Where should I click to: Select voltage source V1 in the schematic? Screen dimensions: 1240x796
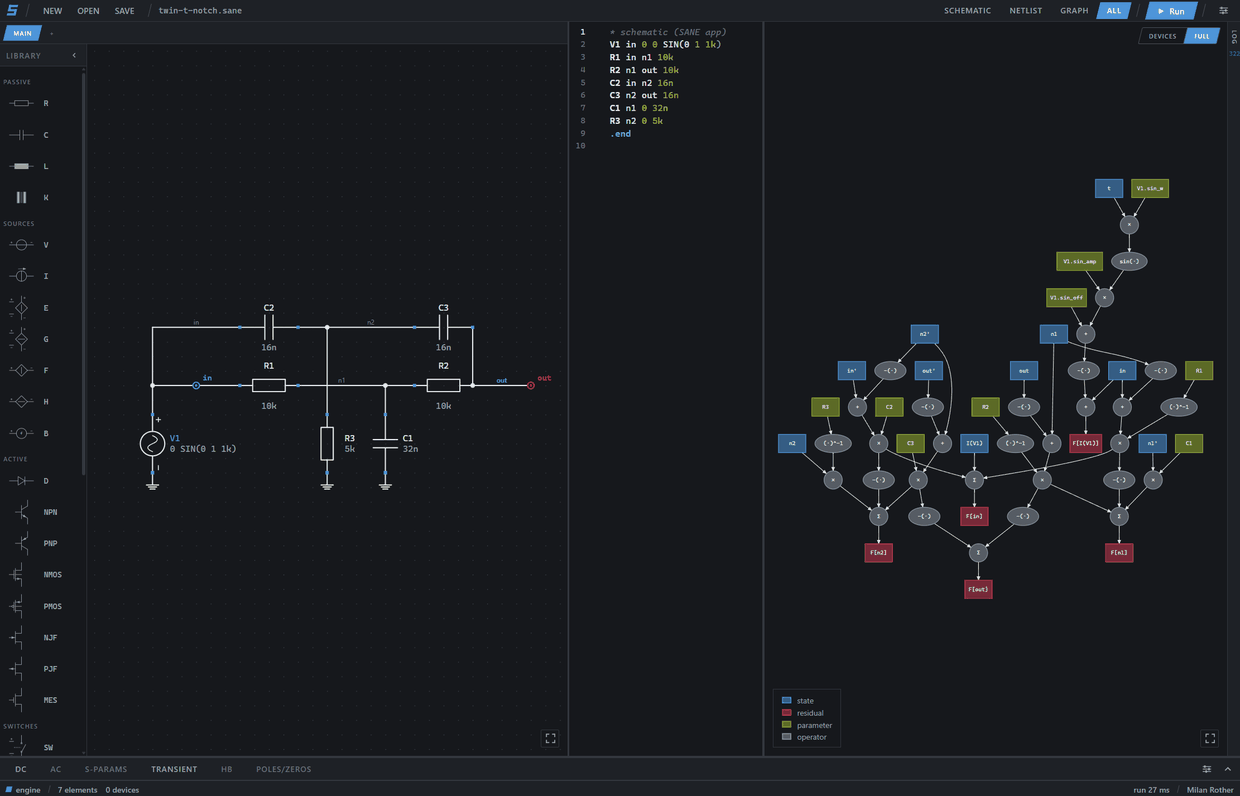pos(152,443)
